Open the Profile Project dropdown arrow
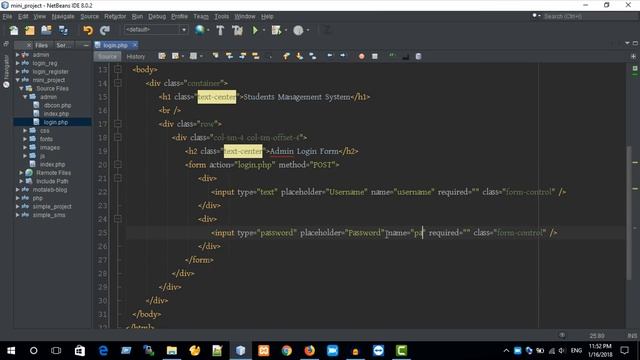Image resolution: width=640 pixels, height=360 pixels. [308, 30]
